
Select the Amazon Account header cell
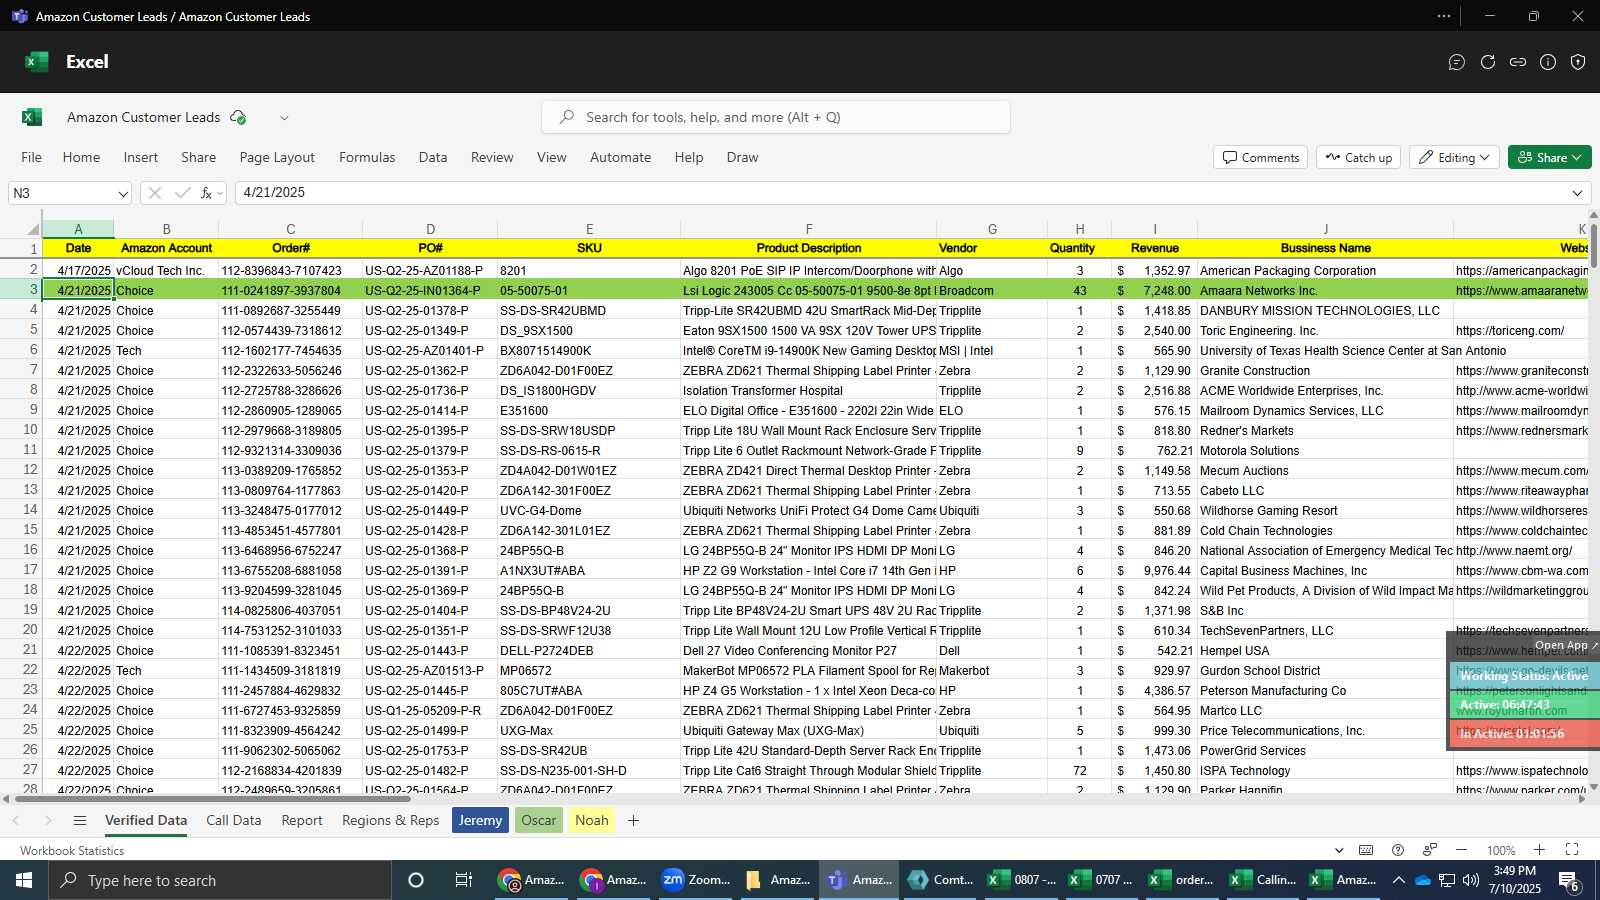point(166,249)
